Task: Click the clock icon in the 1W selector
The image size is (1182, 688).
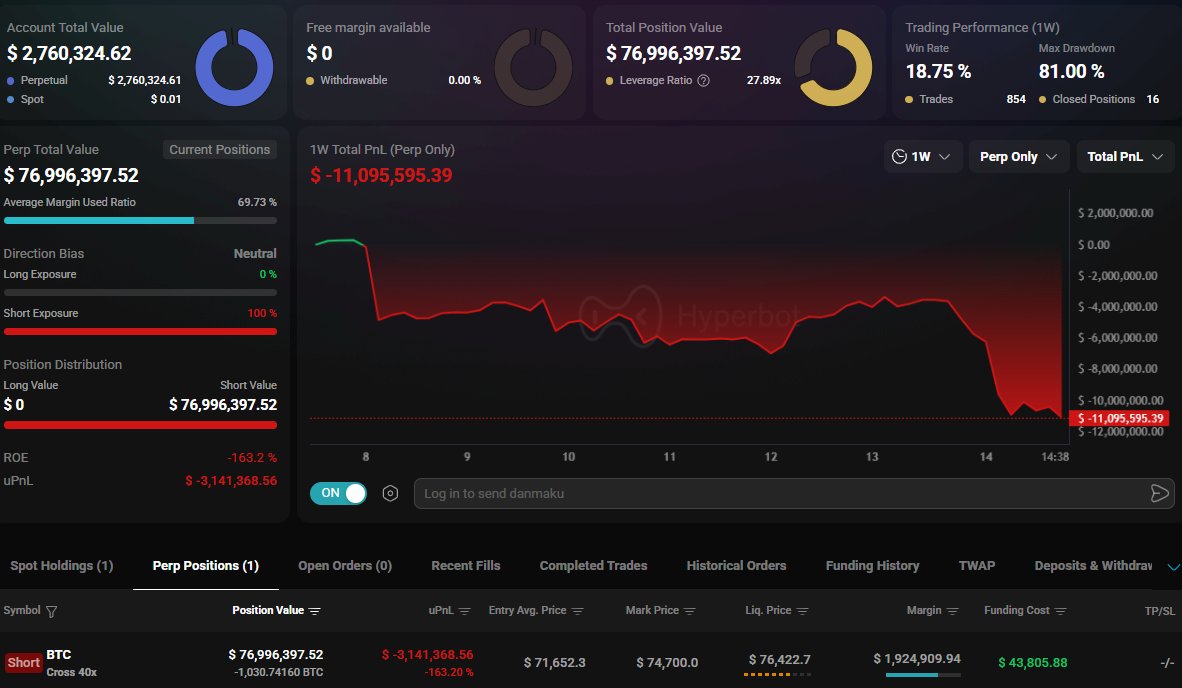Action: [x=899, y=157]
